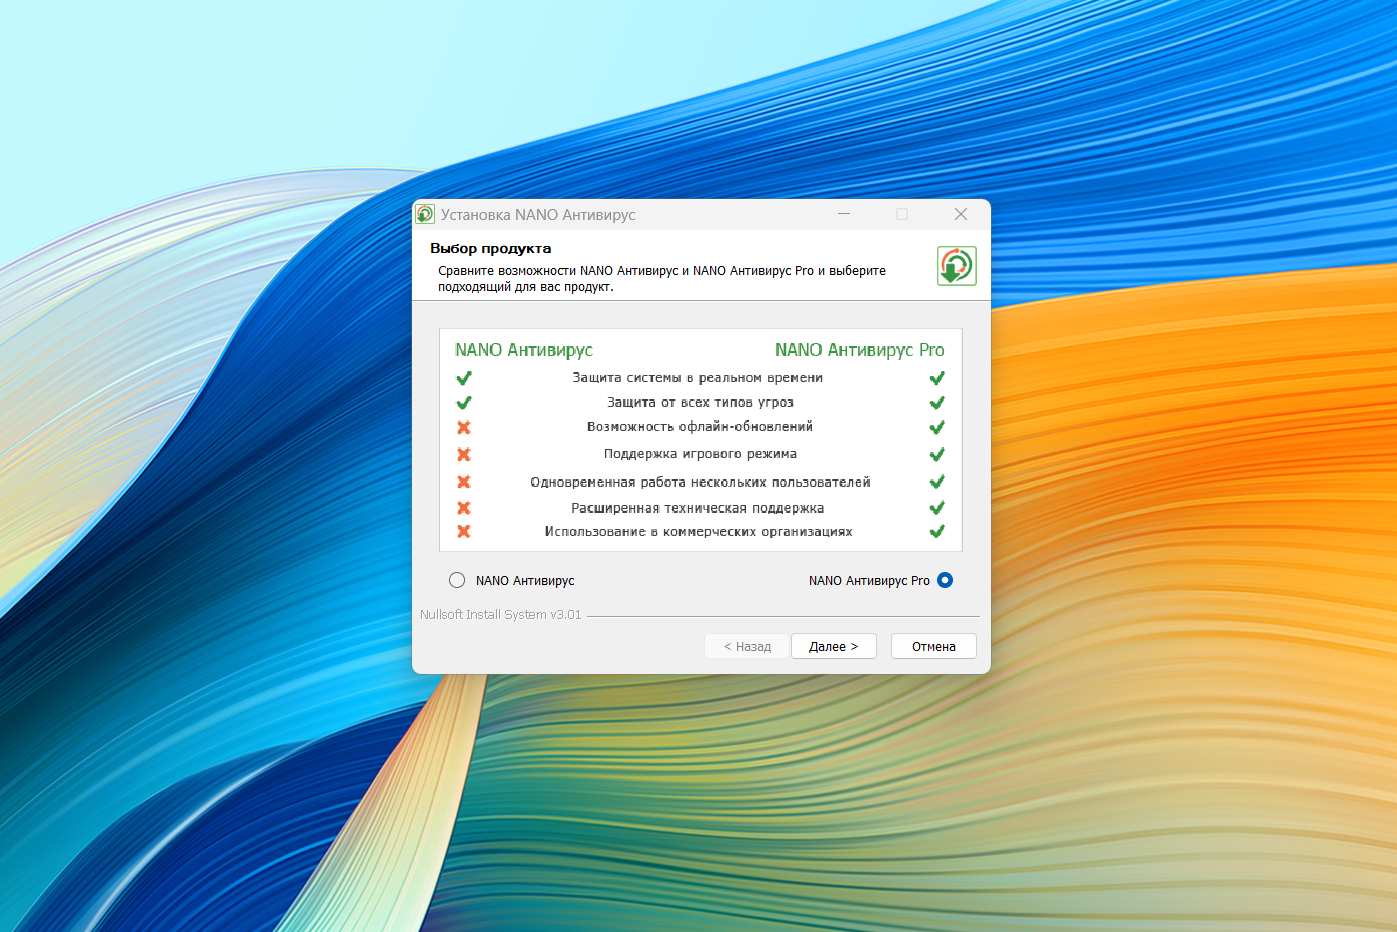Click the red cross beside "Поддержка игрового режима"
1397x932 pixels.
tap(464, 454)
